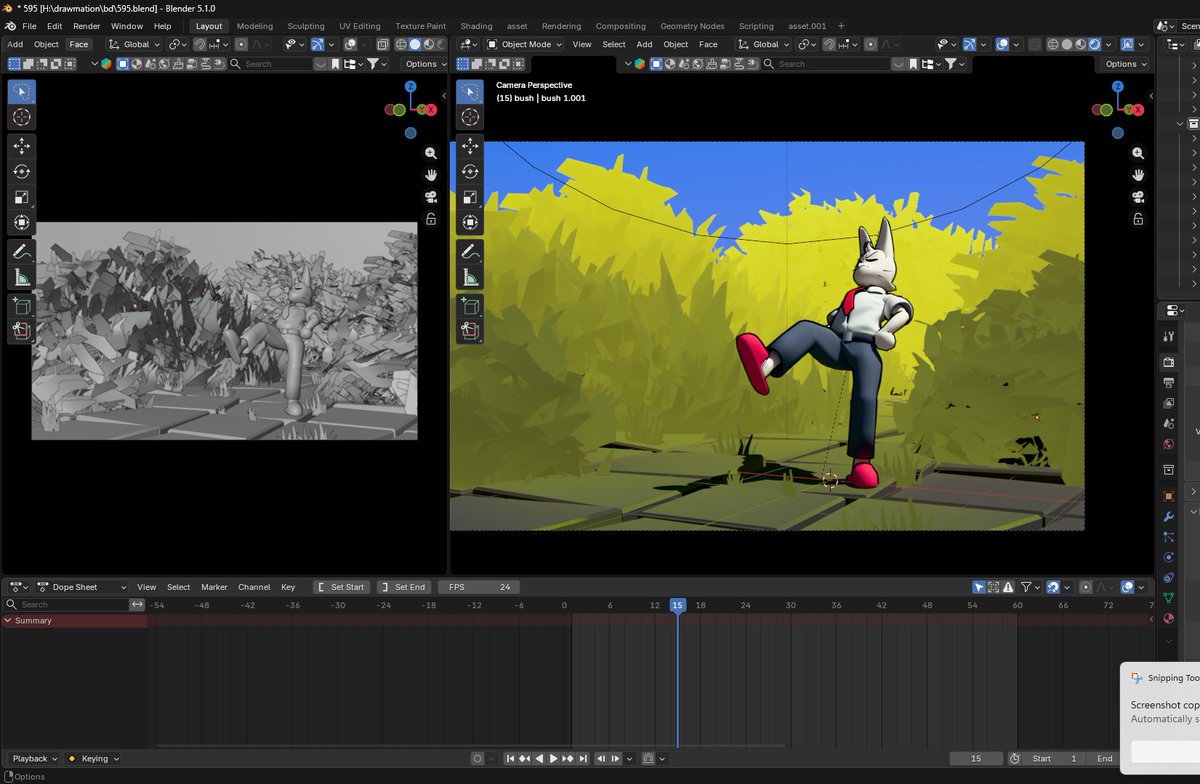Click the Dope Sheet channel search field

pos(67,605)
